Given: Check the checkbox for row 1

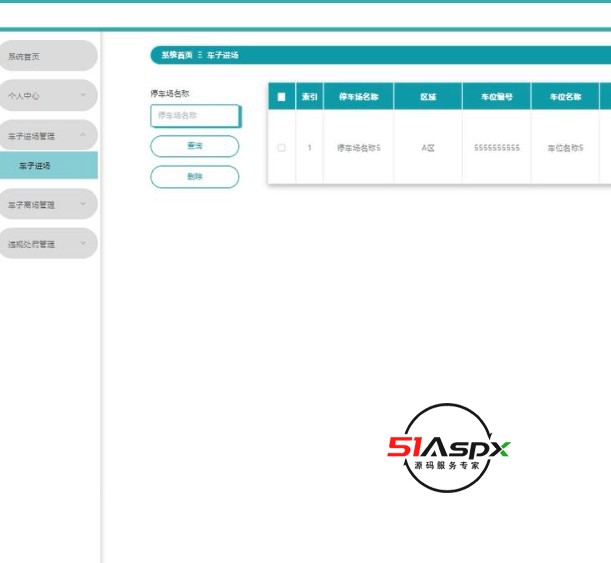Looking at the screenshot, I should tap(281, 148).
